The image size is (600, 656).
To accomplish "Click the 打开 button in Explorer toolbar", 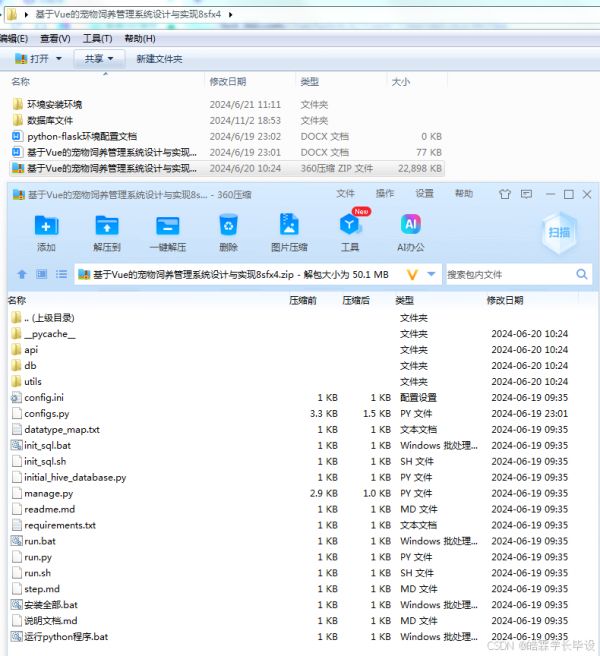I will 32,59.
